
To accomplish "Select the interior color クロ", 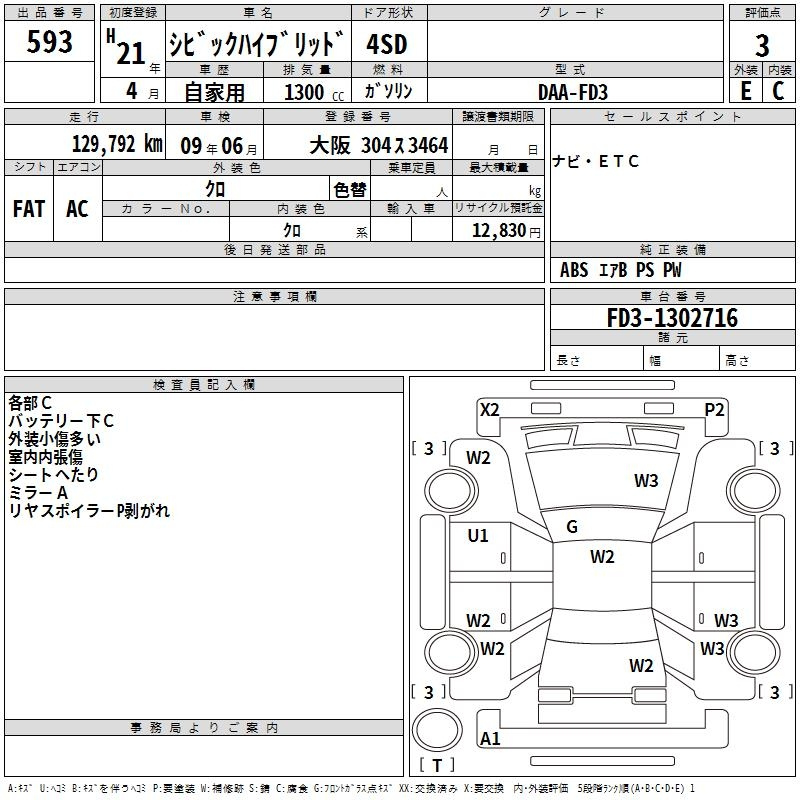I will pos(292,230).
